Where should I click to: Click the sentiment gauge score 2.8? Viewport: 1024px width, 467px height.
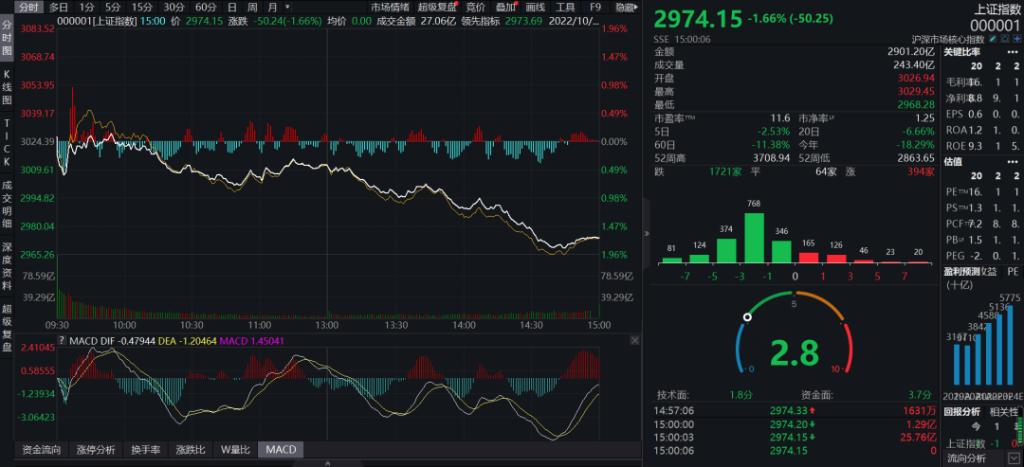(x=795, y=353)
